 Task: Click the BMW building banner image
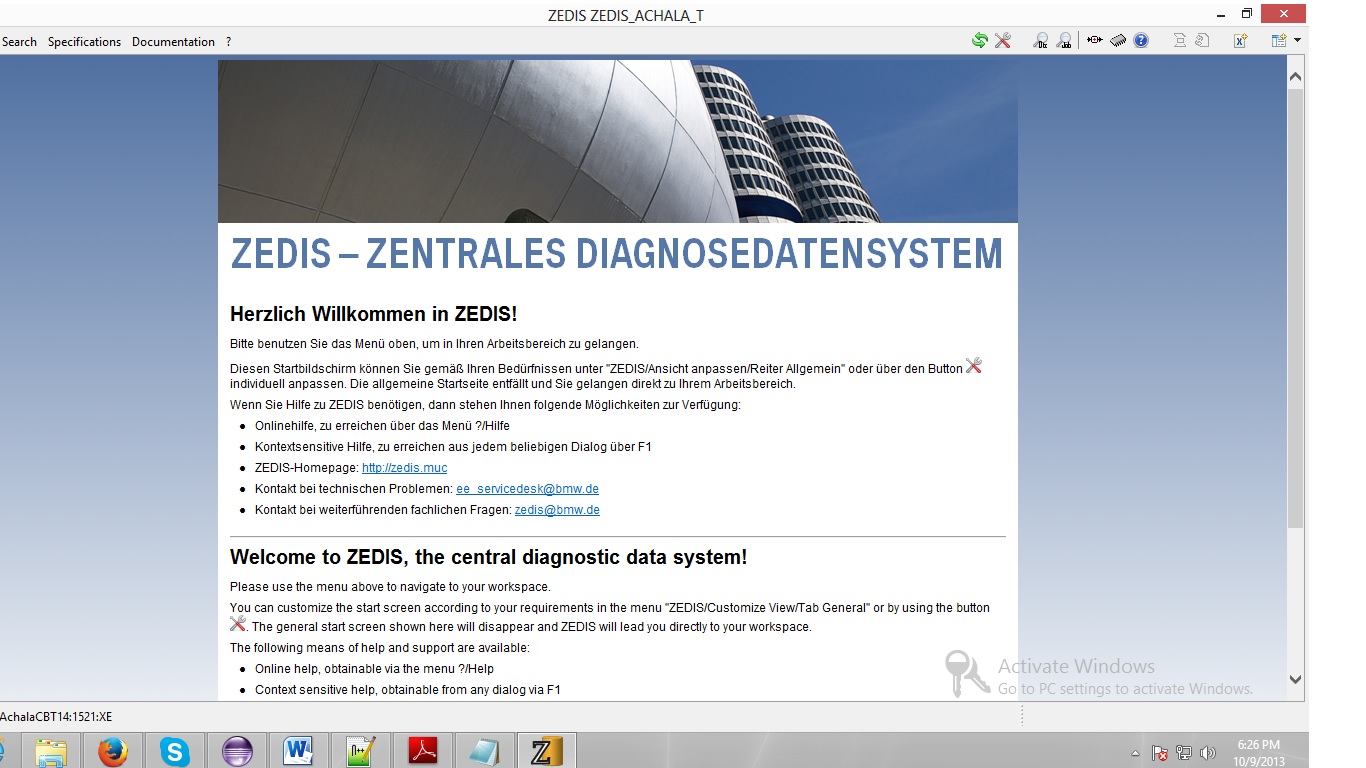click(618, 141)
